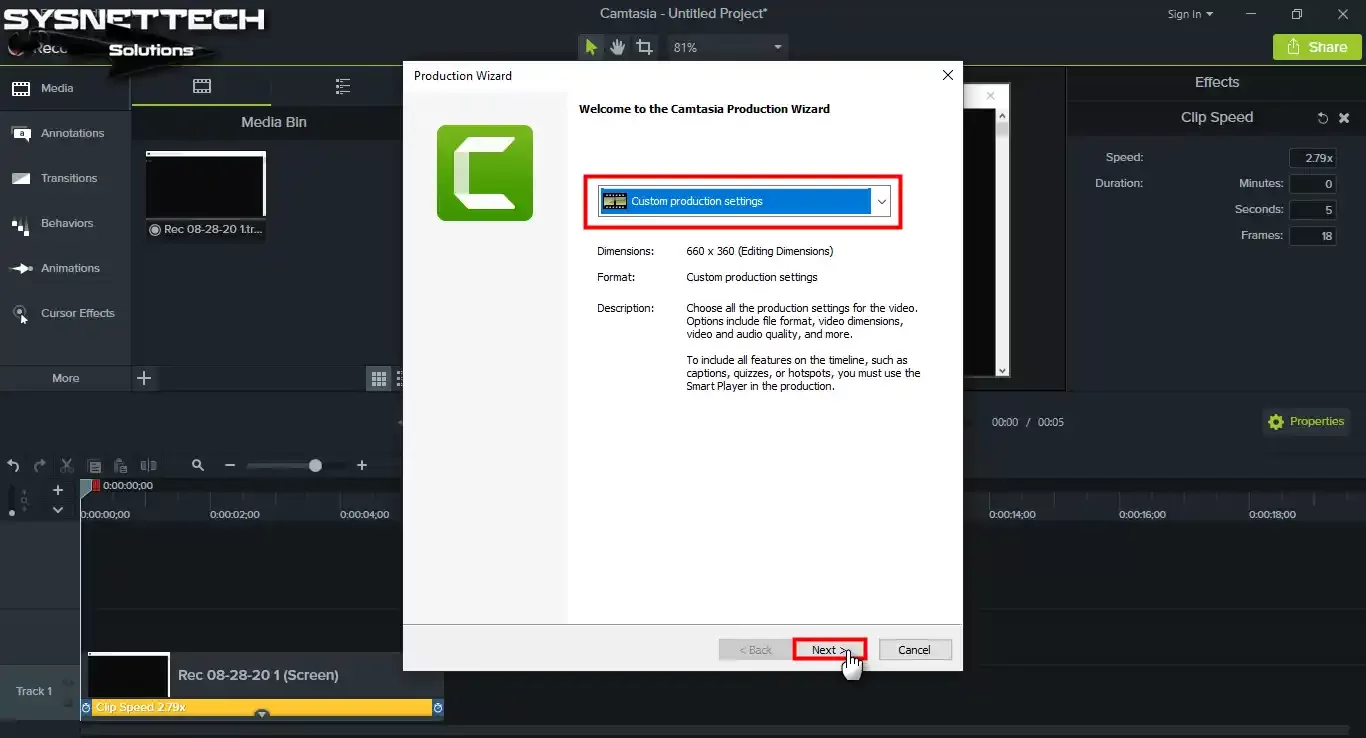Click the left clip speed stopwatch handle
This screenshot has height=738, width=1366.
pos(86,708)
